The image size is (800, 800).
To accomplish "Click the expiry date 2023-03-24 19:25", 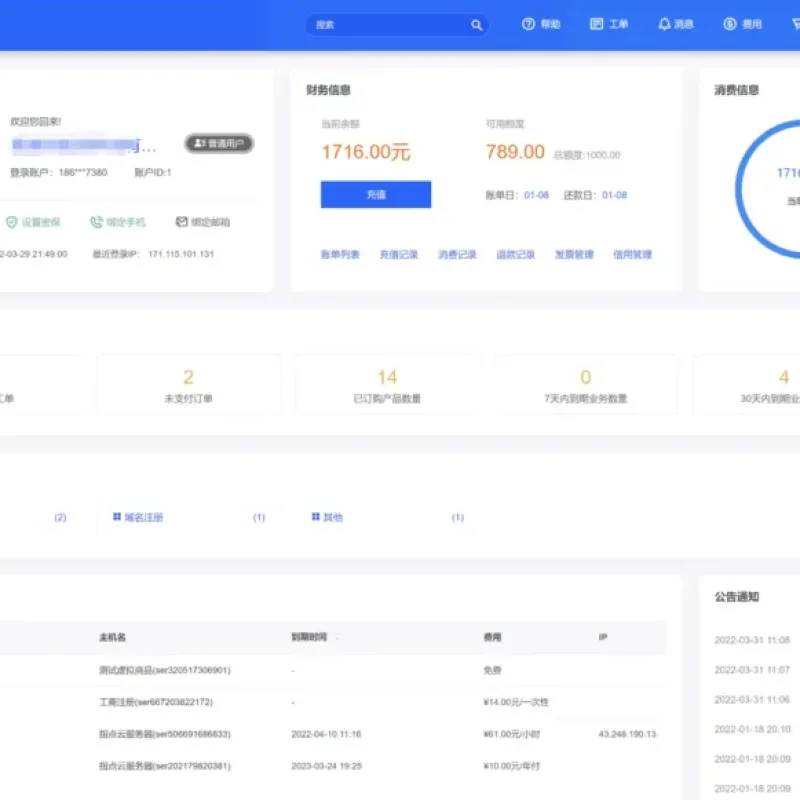I will pos(327,766).
